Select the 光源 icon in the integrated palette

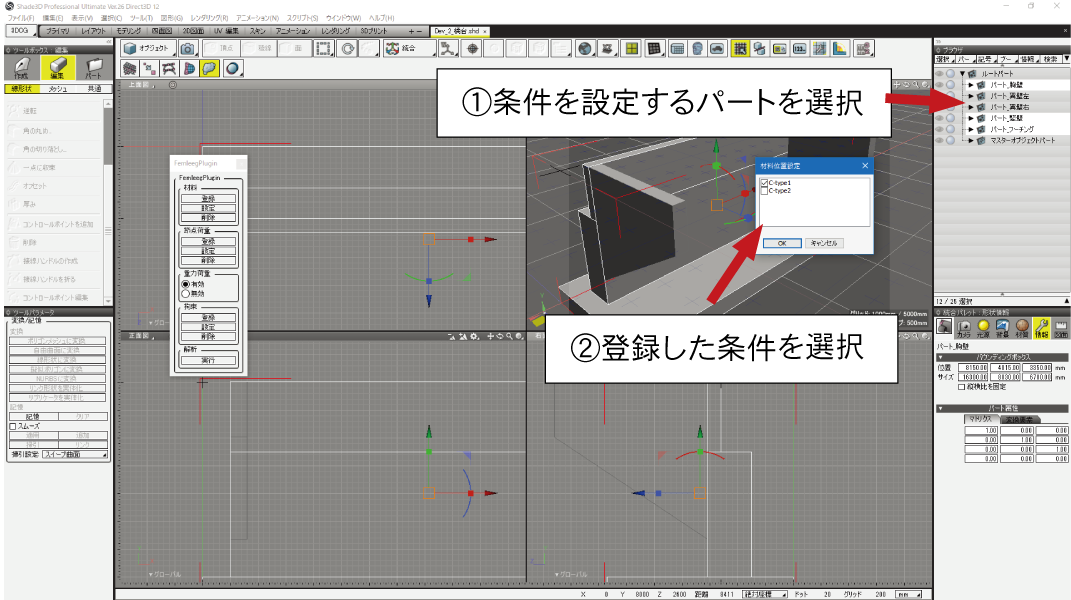tap(982, 328)
